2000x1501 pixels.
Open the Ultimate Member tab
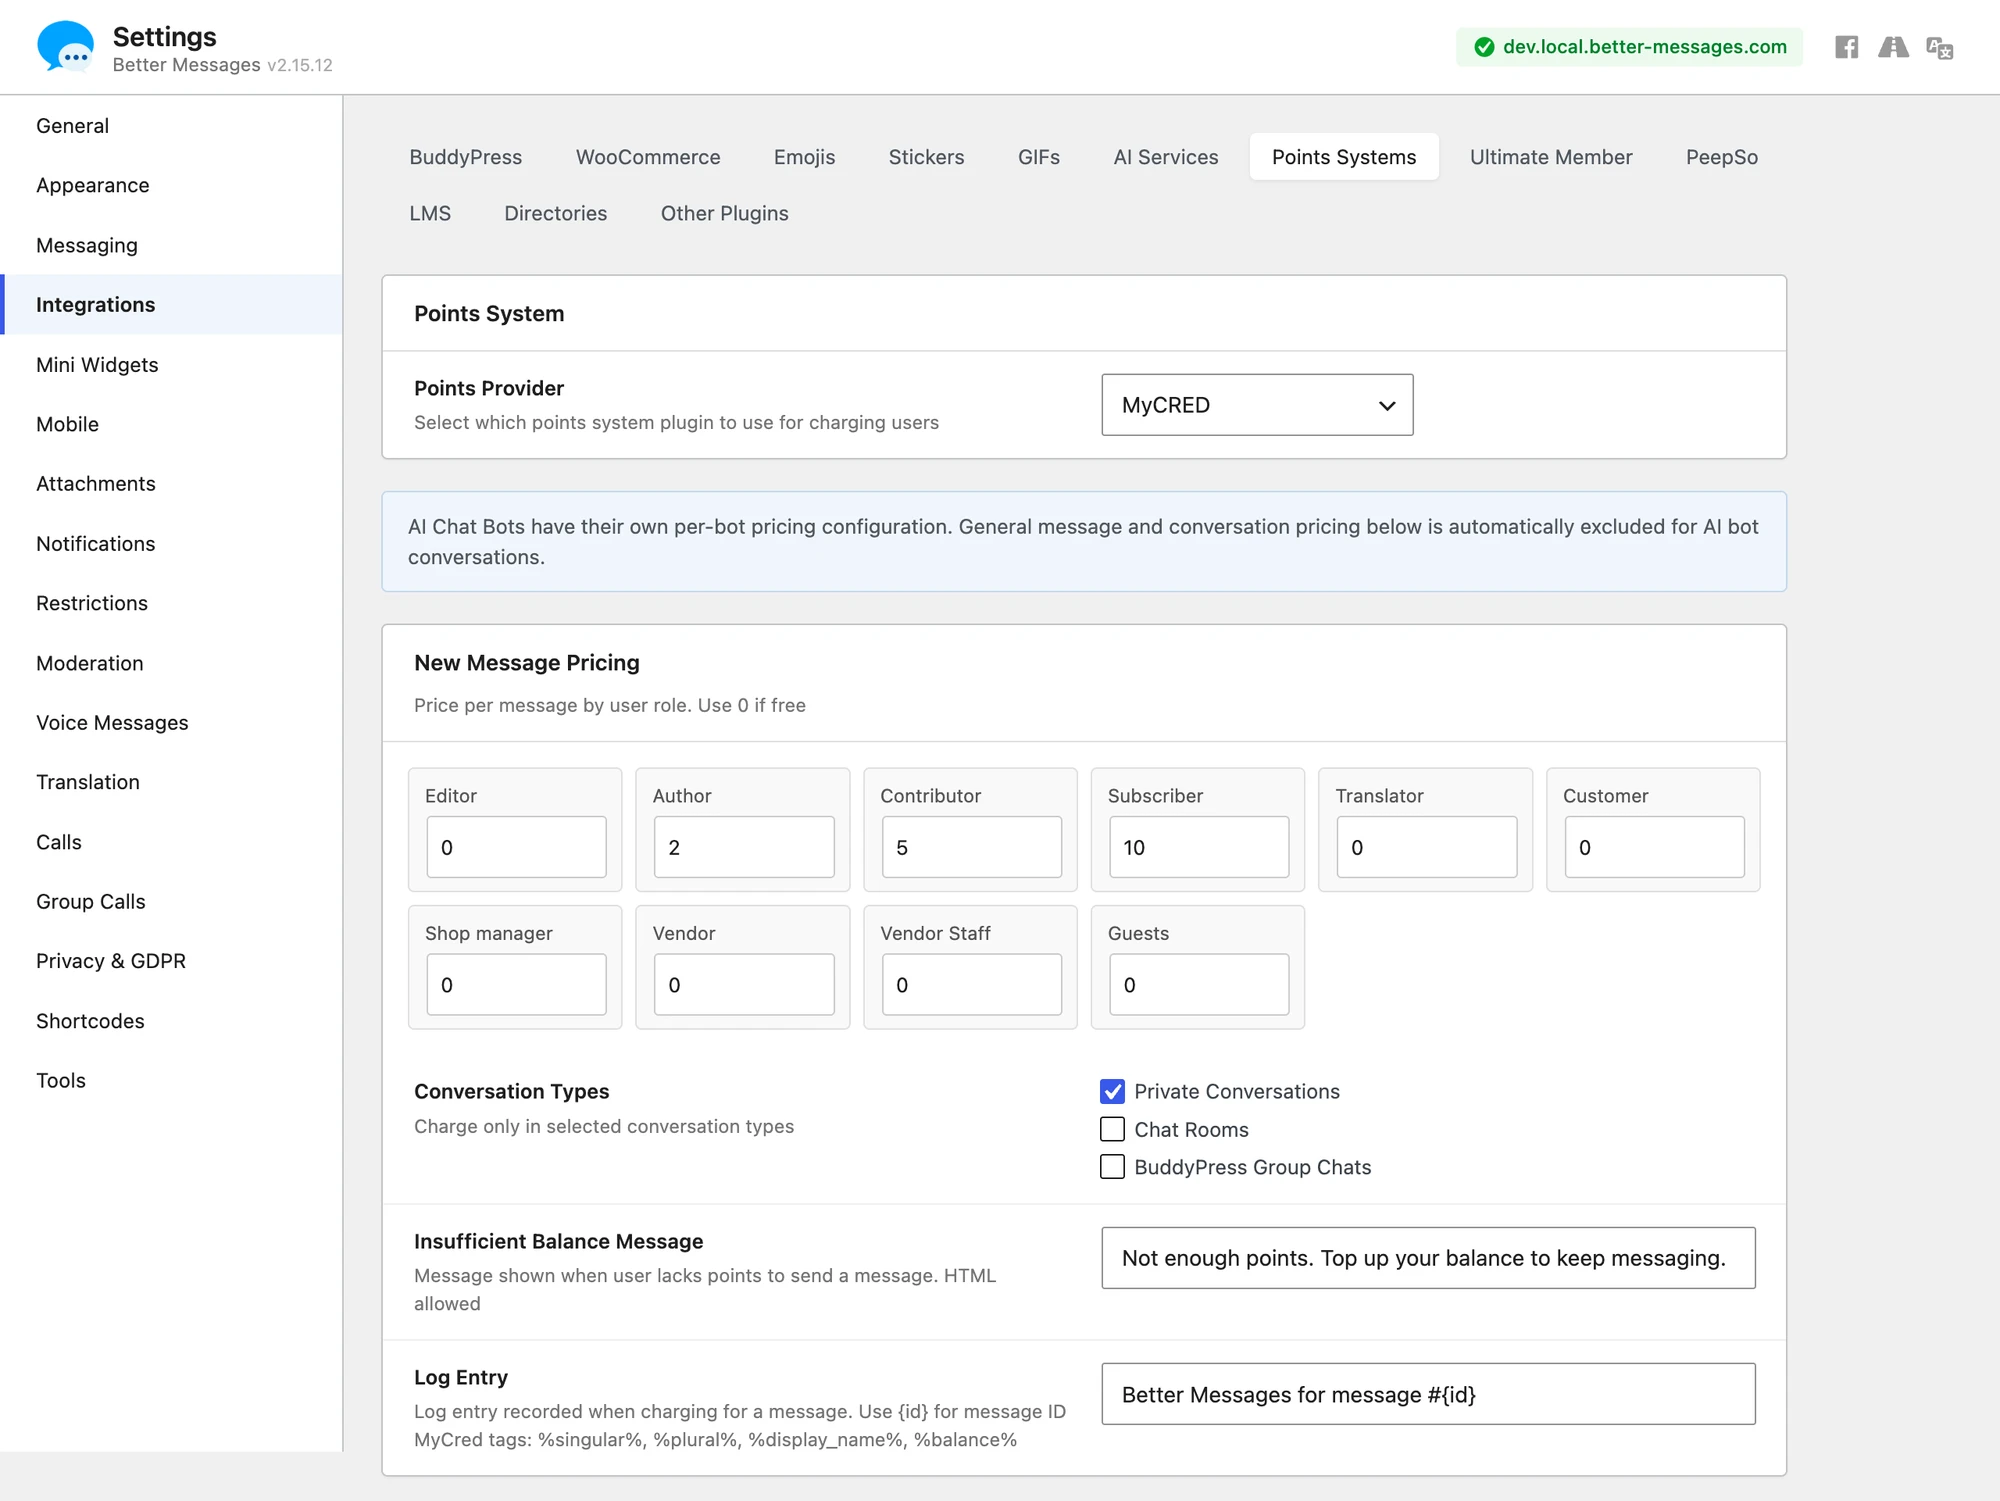1550,157
